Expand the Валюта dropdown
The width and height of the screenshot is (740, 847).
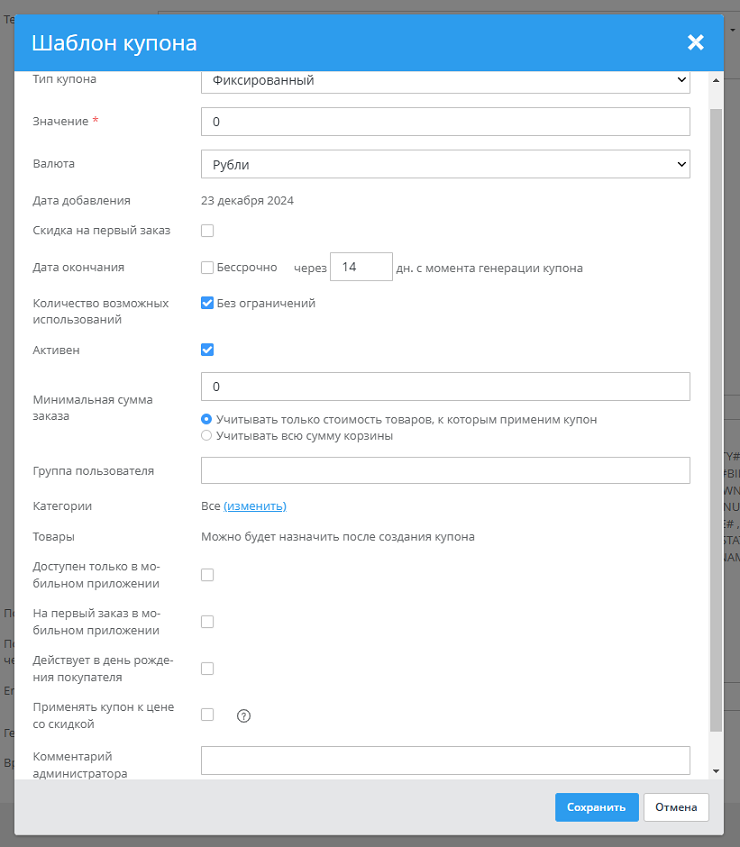[445, 164]
